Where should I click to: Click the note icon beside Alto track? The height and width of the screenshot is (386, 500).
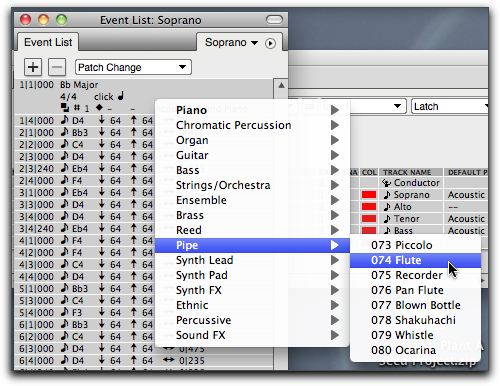387,207
